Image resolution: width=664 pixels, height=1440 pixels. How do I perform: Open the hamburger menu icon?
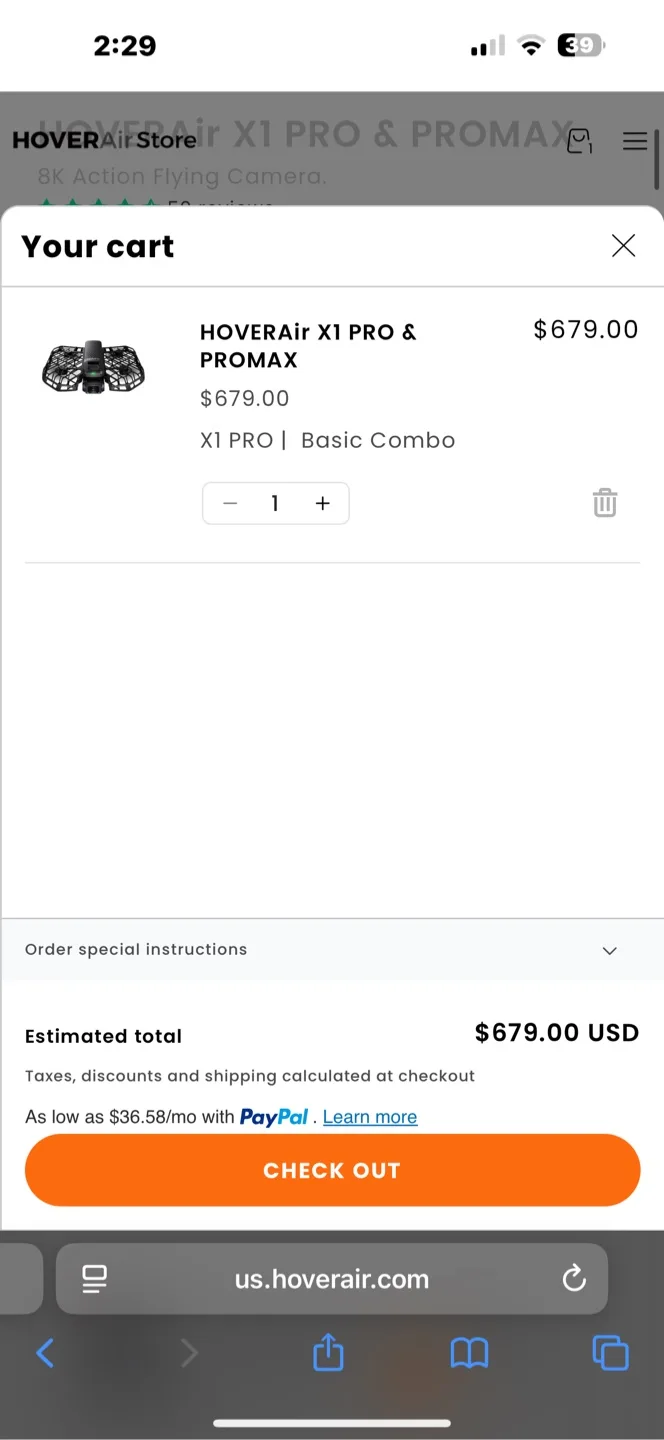[x=635, y=141]
